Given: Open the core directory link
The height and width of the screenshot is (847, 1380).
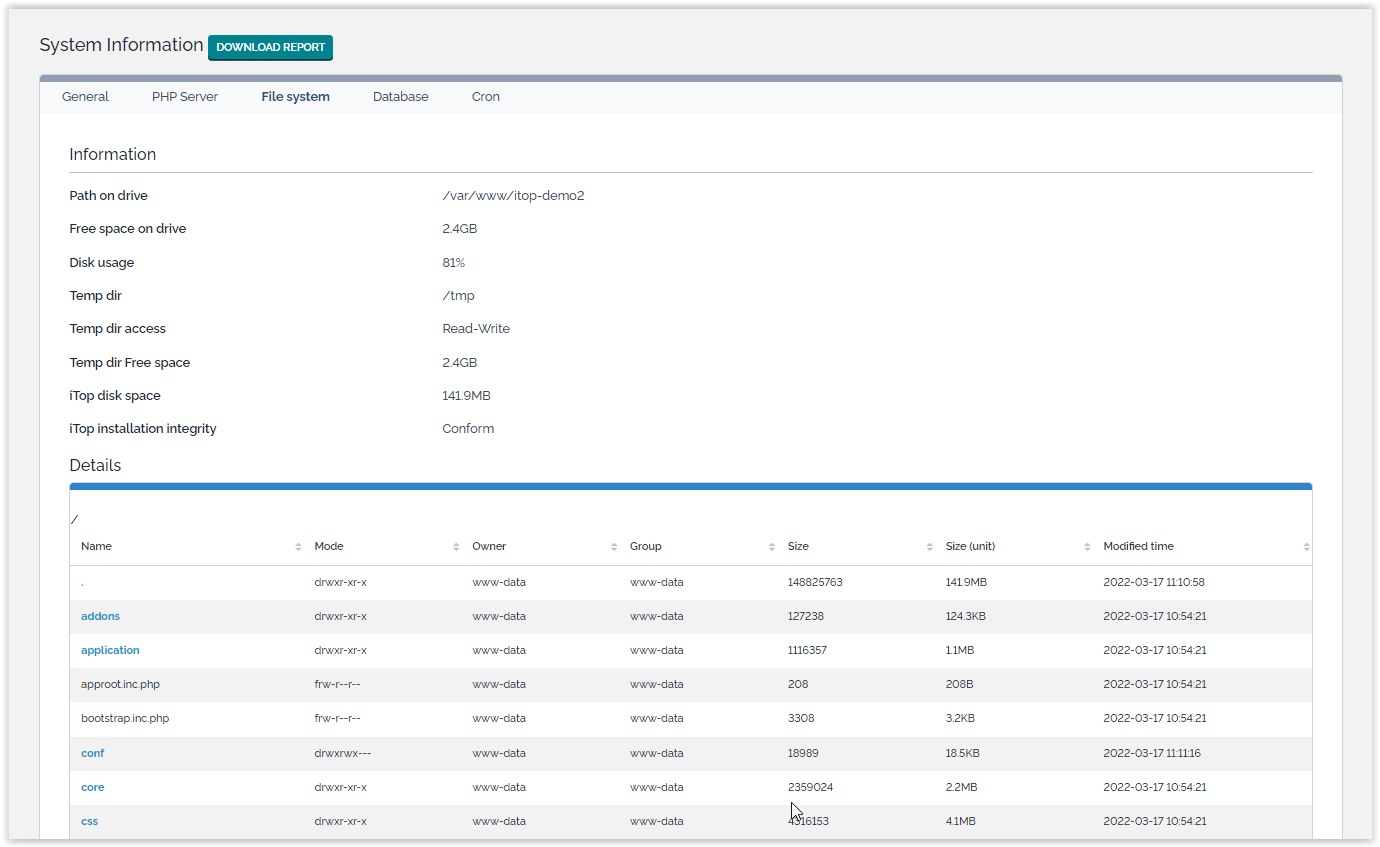Looking at the screenshot, I should pyautogui.click(x=92, y=787).
